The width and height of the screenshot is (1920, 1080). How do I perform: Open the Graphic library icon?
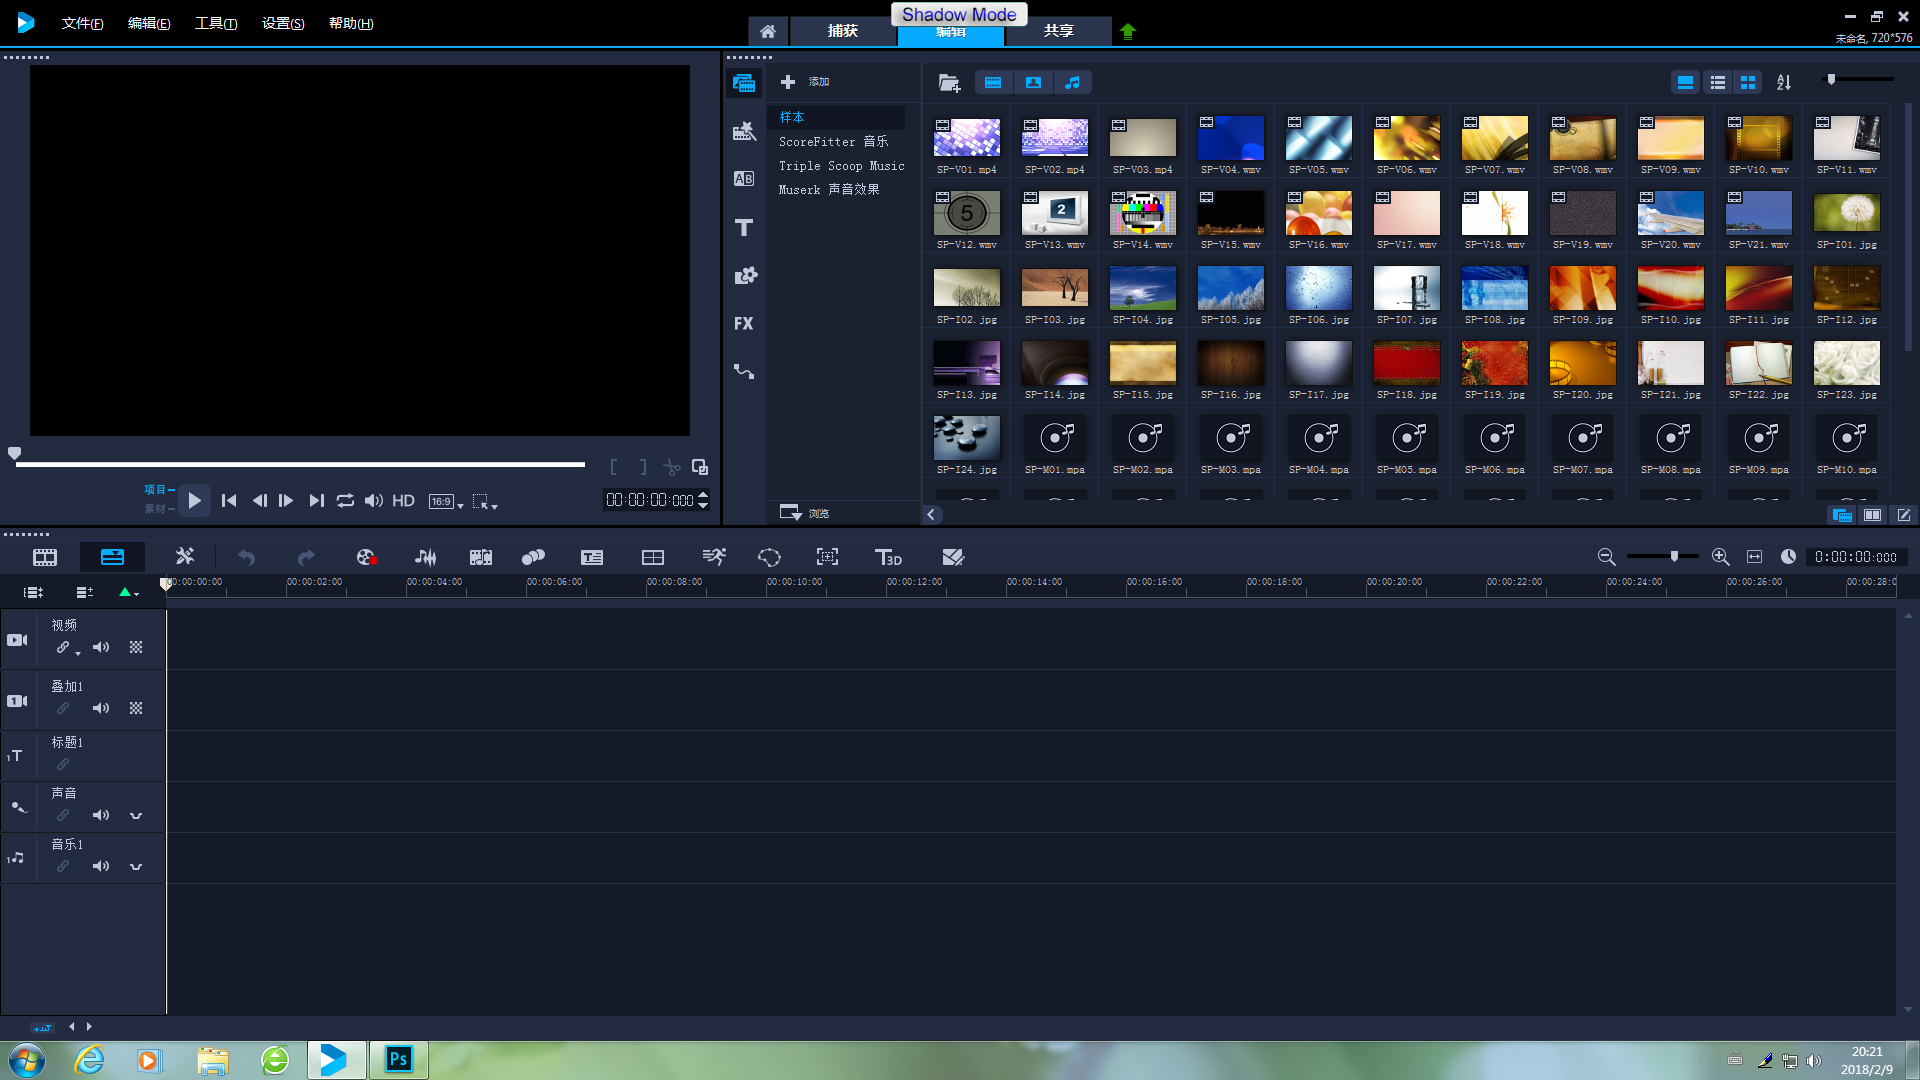(745, 276)
